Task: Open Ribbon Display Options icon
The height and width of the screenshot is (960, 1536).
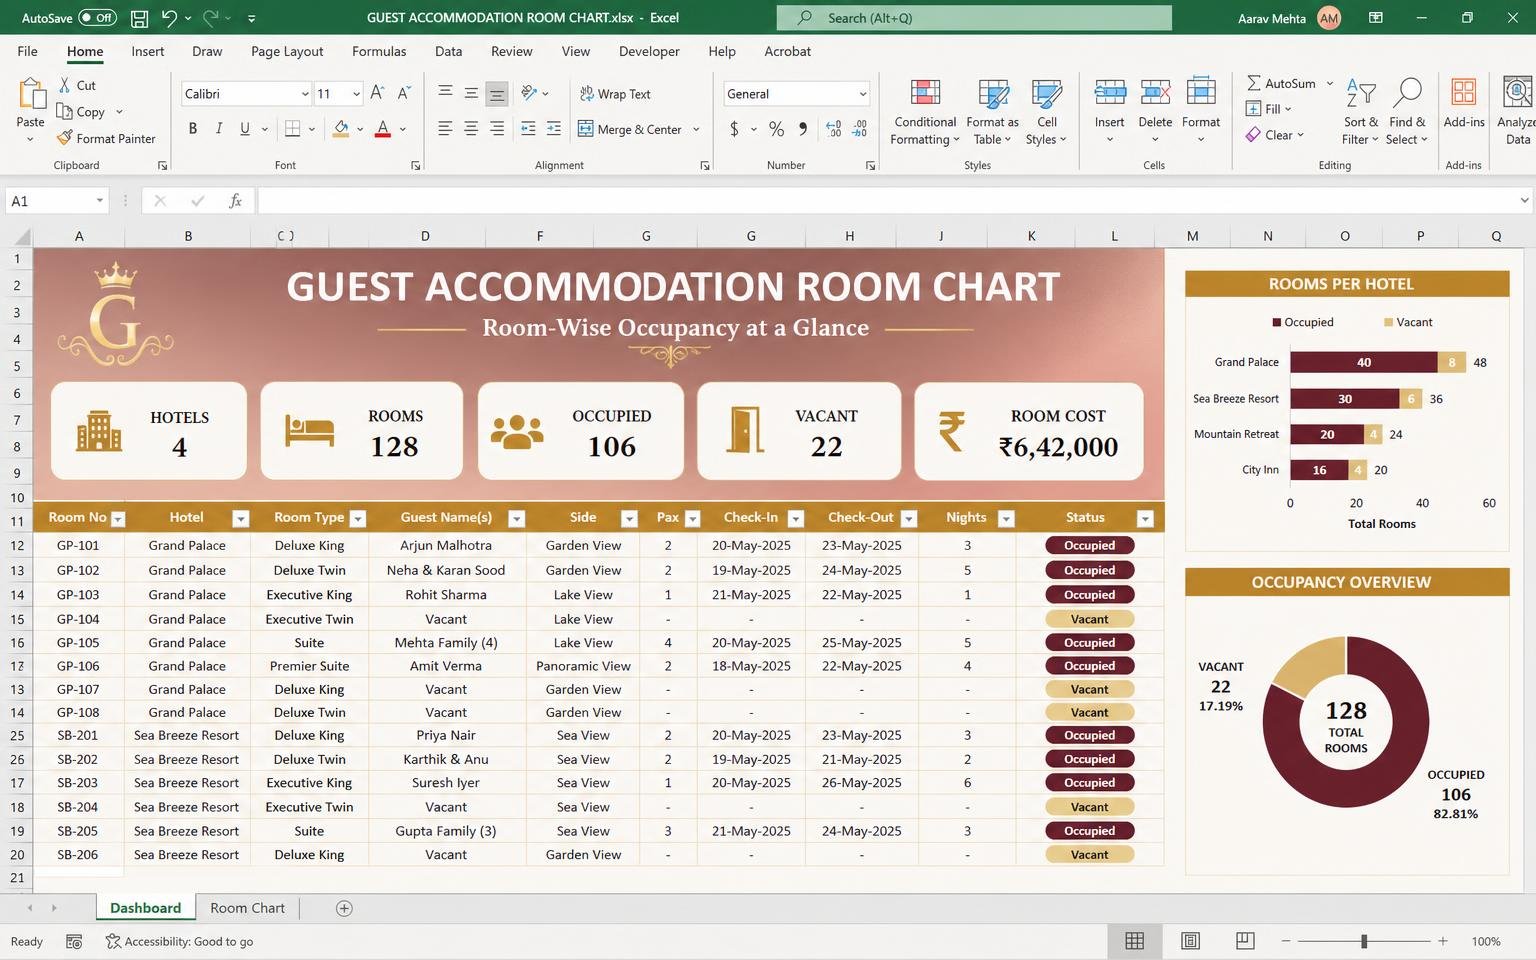Action: [1376, 18]
